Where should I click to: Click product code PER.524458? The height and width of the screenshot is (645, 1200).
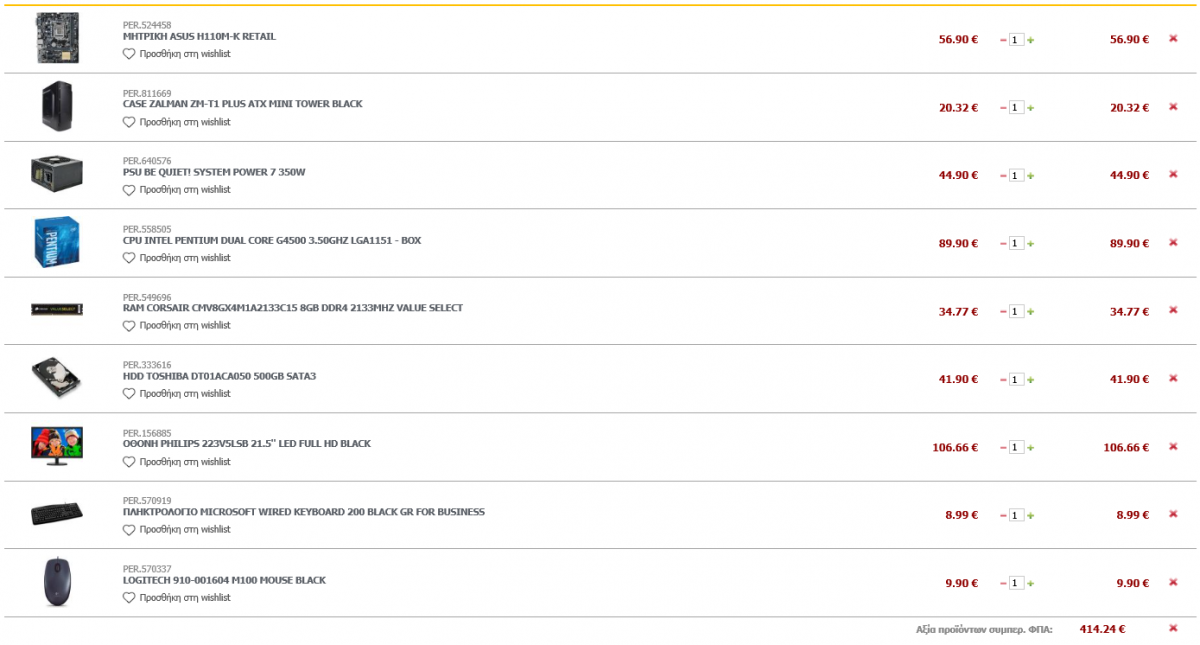[147, 24]
